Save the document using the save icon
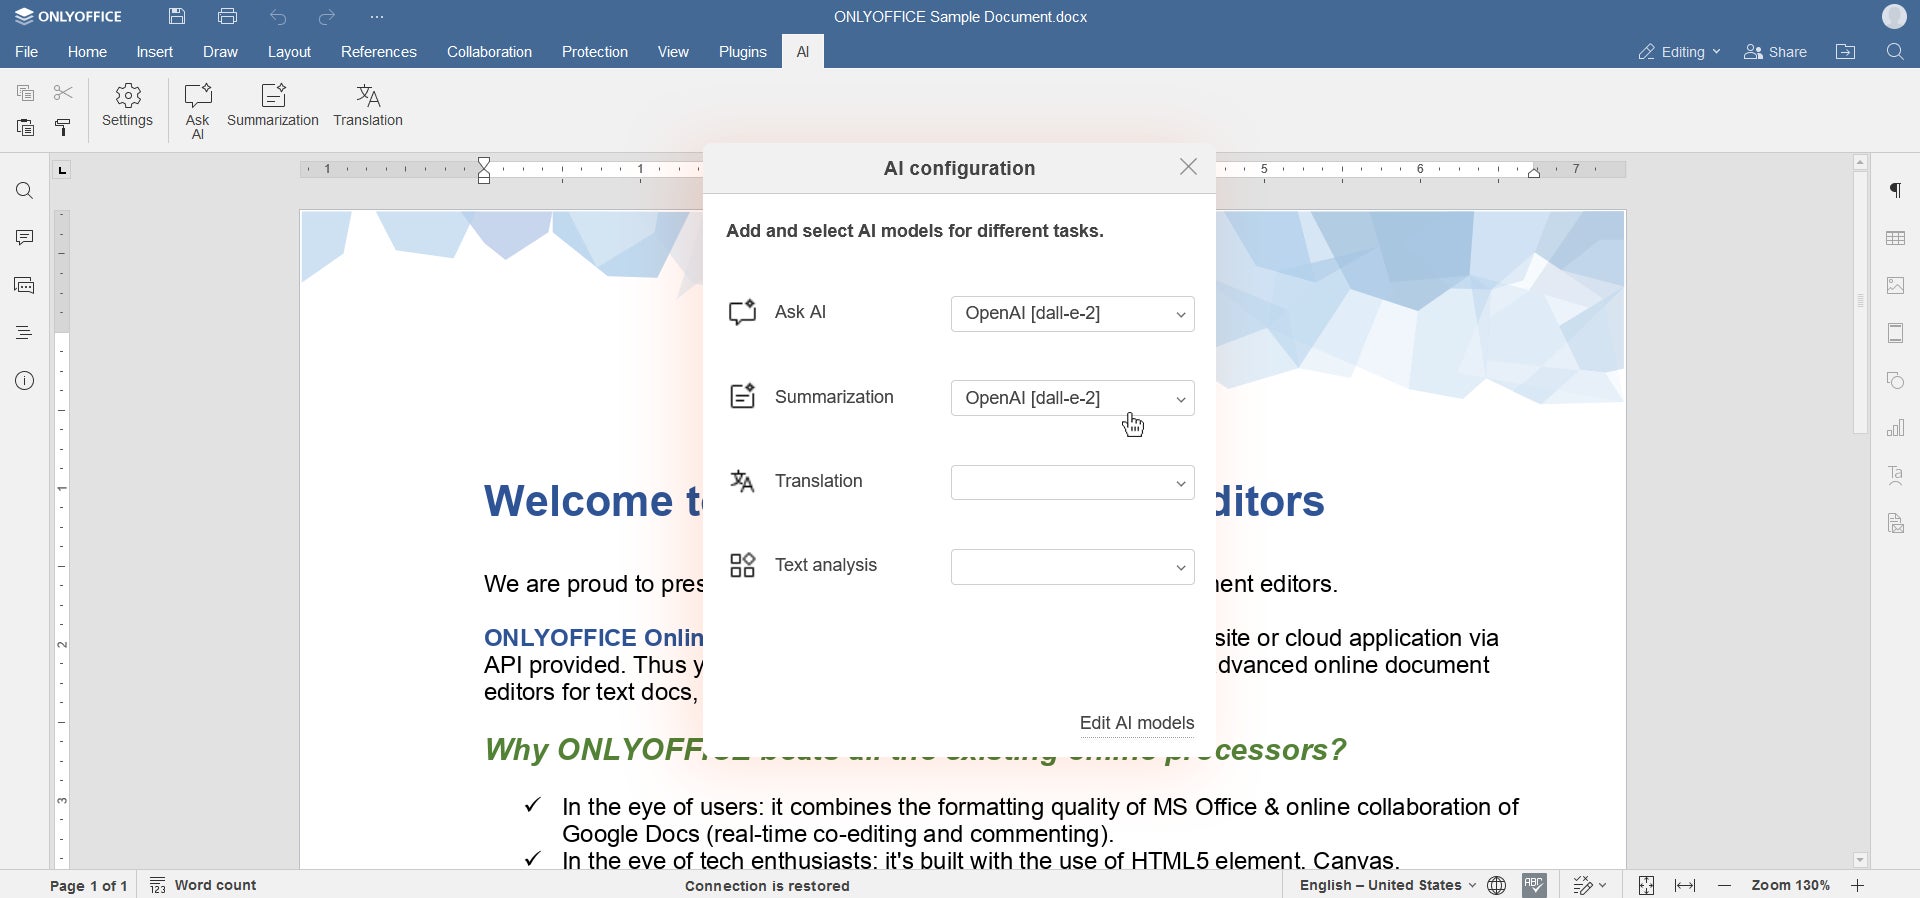 [177, 17]
